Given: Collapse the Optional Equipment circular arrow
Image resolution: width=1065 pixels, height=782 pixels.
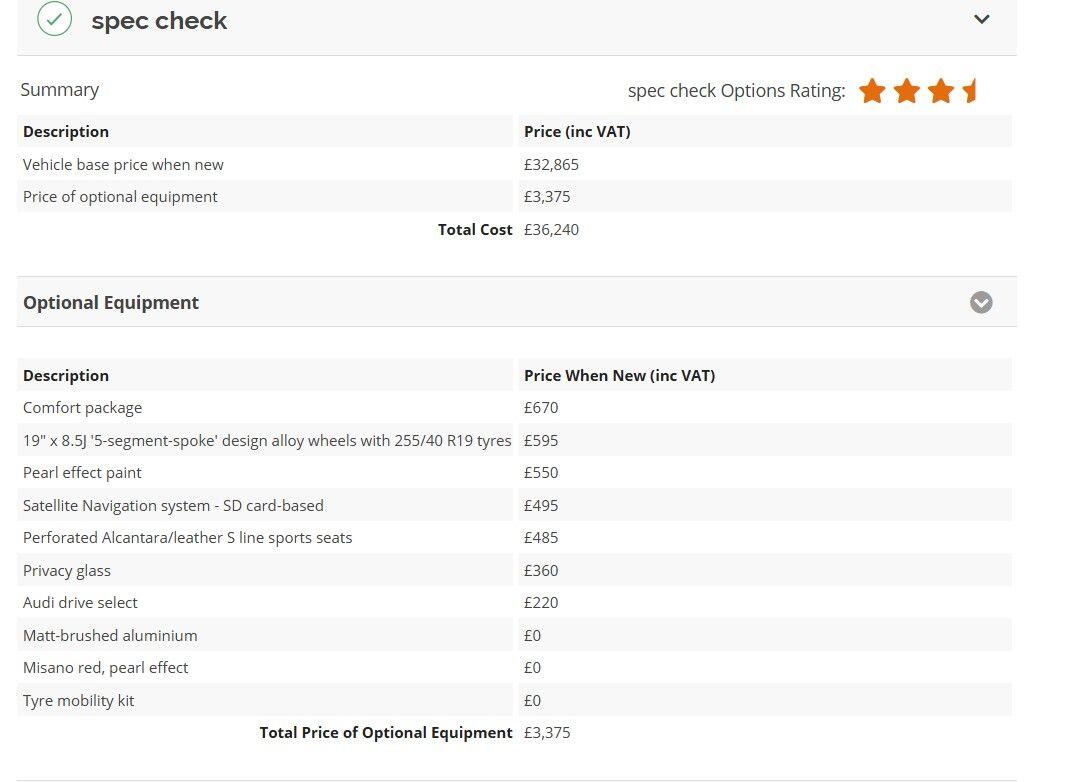Looking at the screenshot, I should (981, 302).
